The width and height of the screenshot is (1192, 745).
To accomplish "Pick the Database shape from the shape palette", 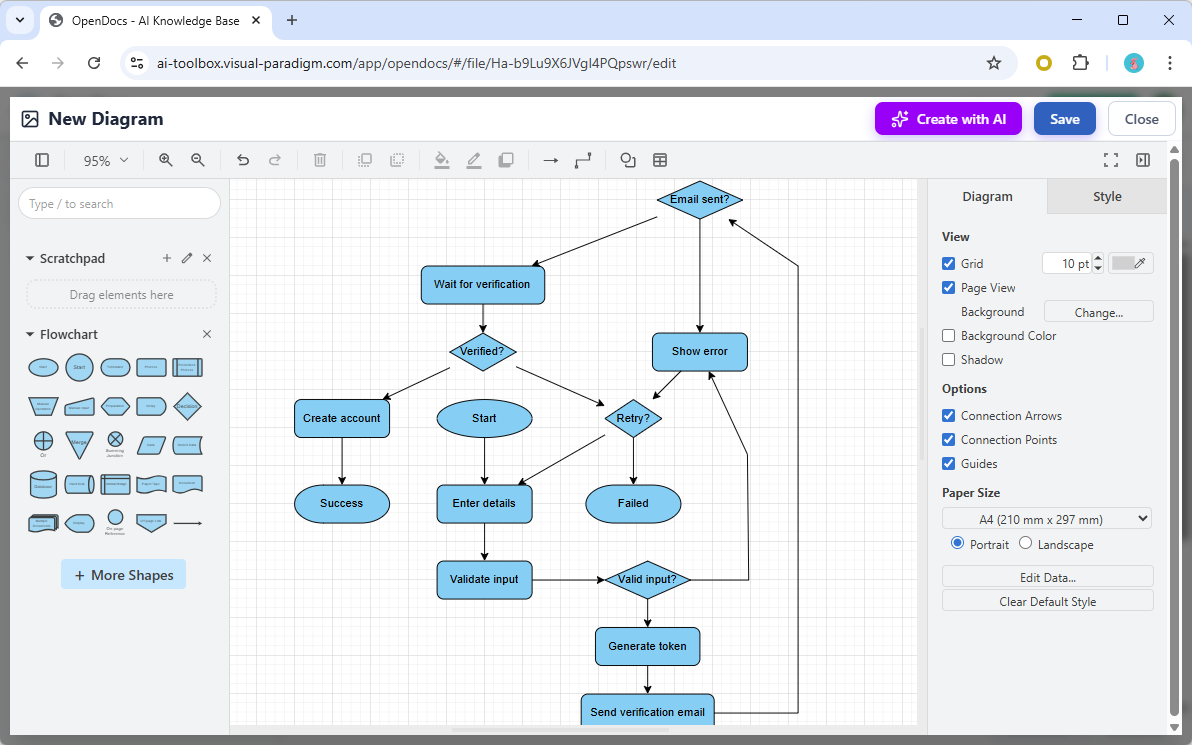I will click(x=43, y=484).
